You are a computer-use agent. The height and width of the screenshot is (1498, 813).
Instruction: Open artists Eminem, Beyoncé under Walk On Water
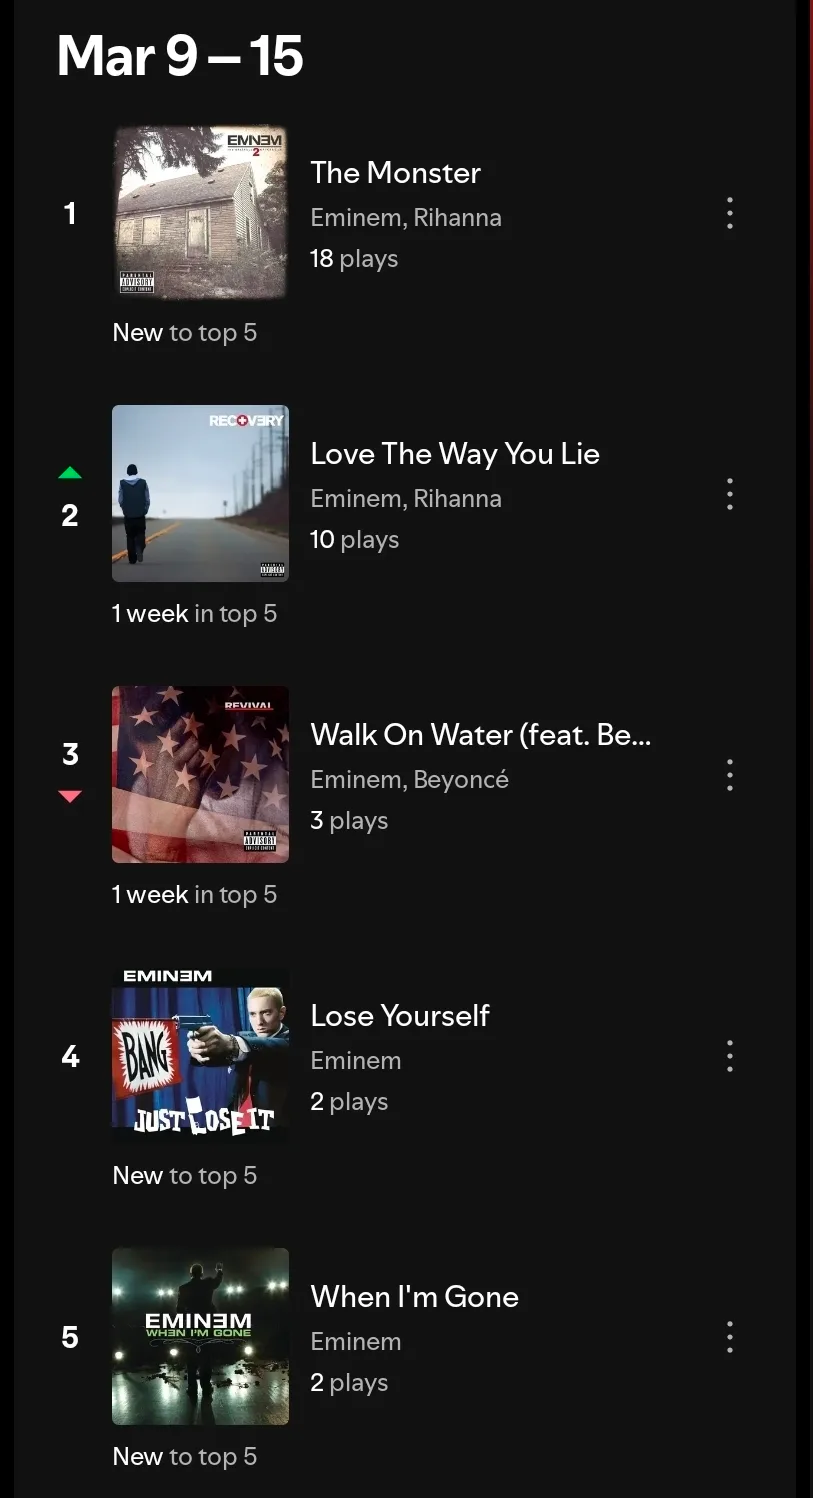(409, 780)
